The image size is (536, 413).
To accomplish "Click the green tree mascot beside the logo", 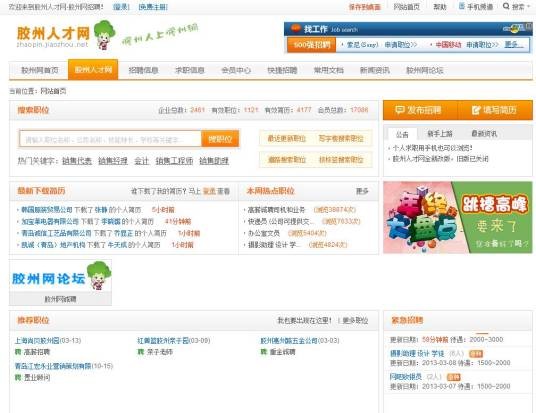I will [104, 35].
